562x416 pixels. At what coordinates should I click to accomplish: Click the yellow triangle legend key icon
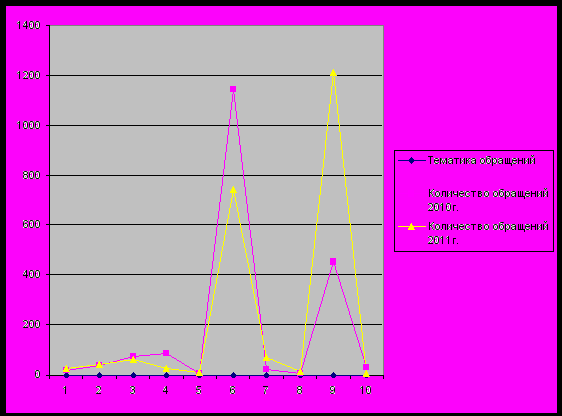pyautogui.click(x=411, y=227)
